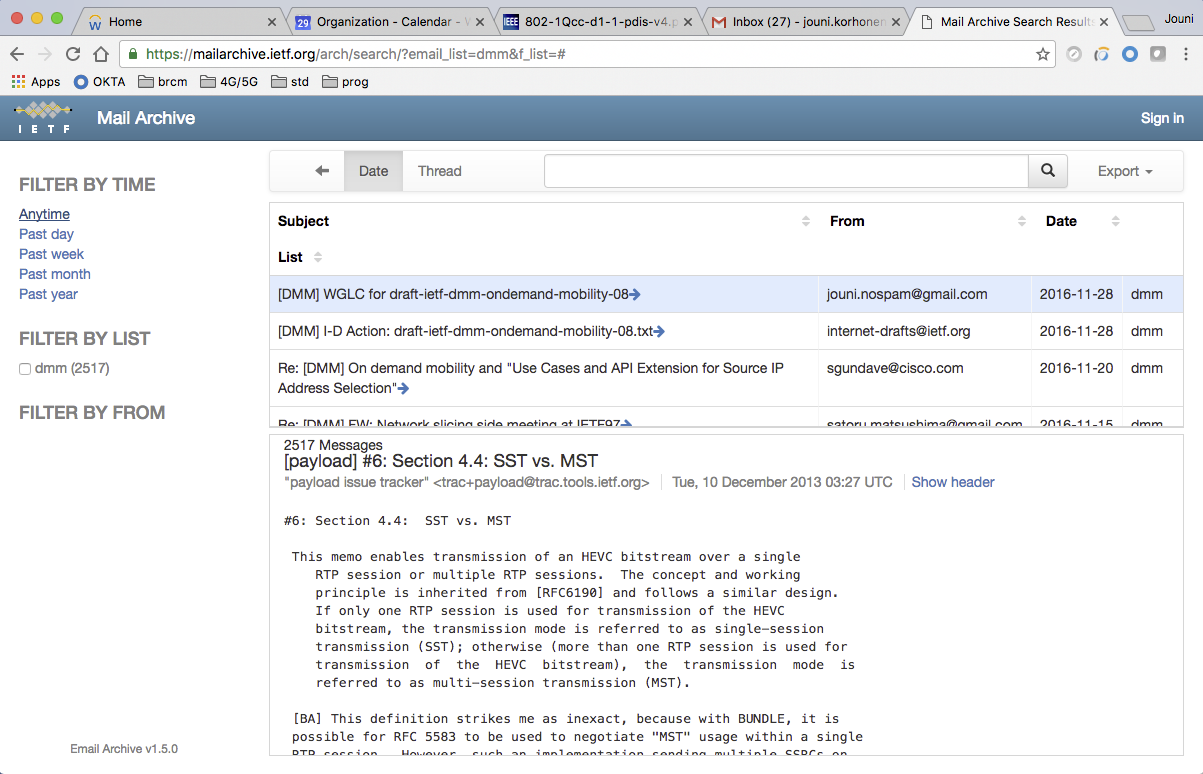Click the back arrow in the toolbar
The height and width of the screenshot is (774, 1203).
point(322,171)
